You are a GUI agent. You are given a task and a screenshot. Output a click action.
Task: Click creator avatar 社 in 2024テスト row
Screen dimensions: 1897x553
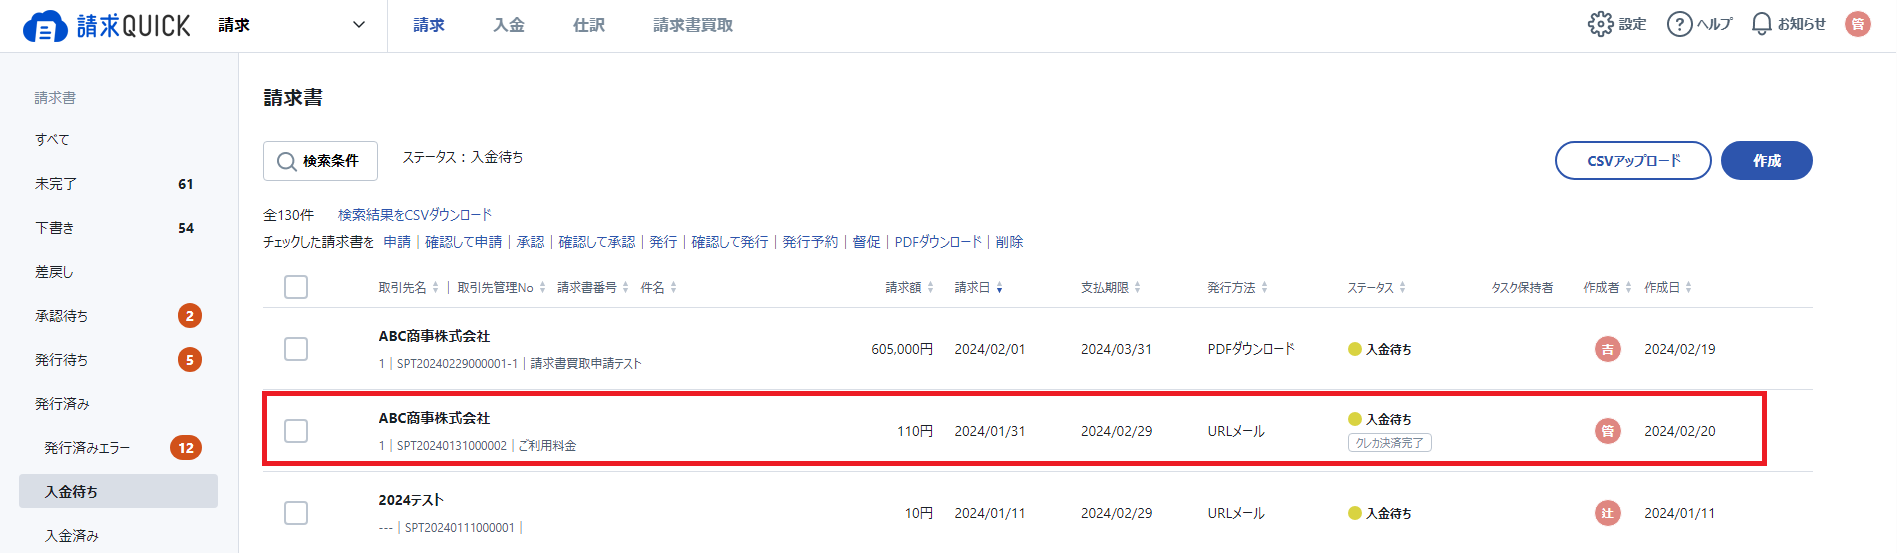pyautogui.click(x=1607, y=513)
